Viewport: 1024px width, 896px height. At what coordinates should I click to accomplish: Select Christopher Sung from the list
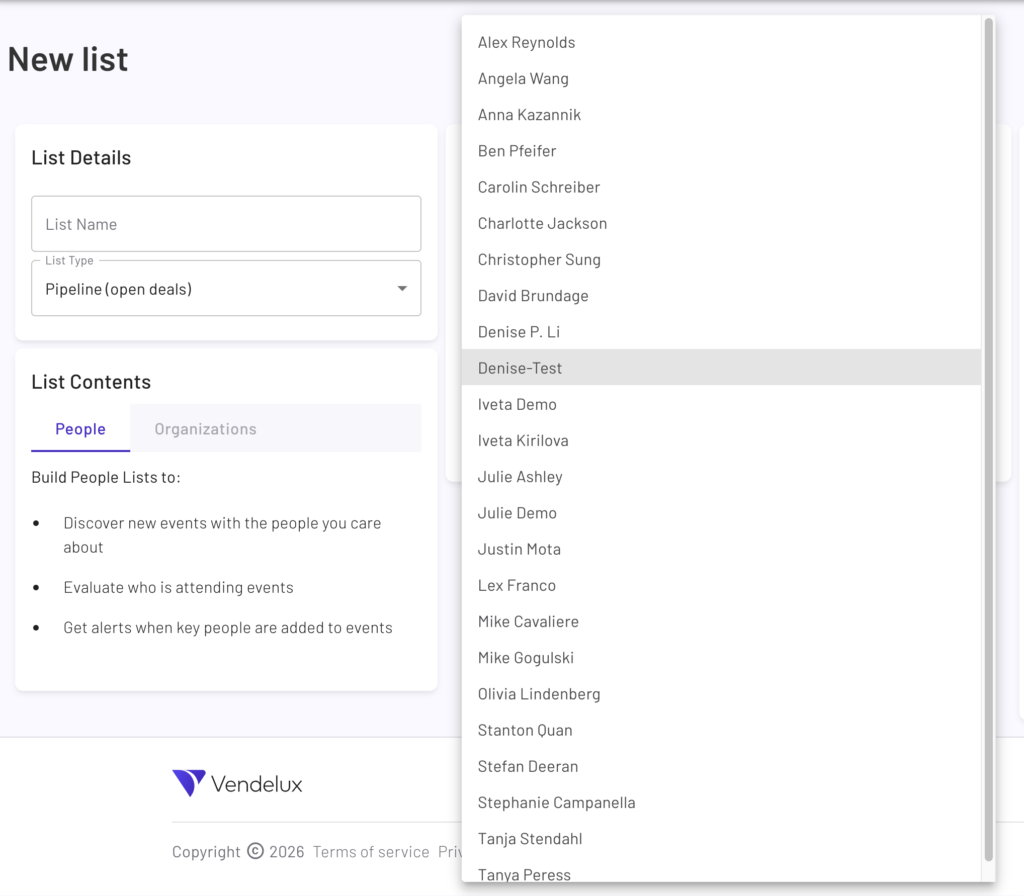pos(539,260)
